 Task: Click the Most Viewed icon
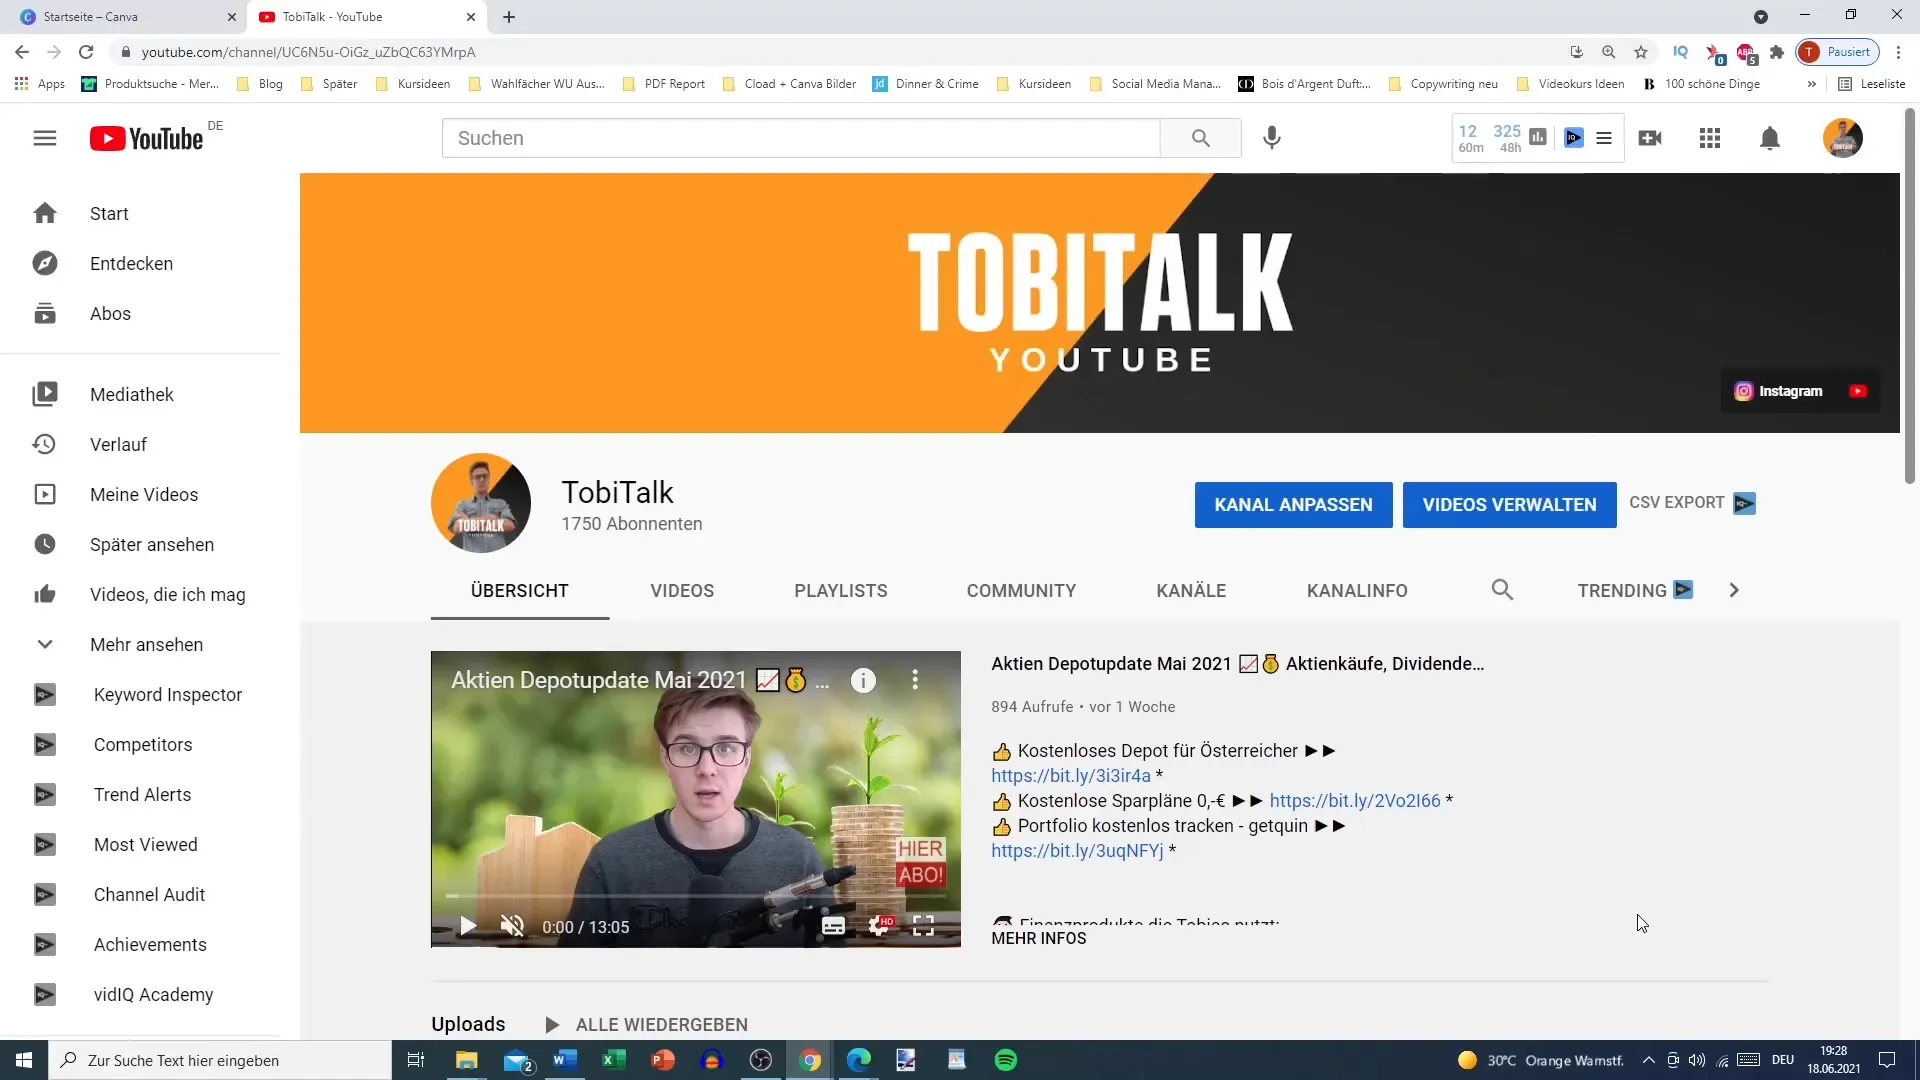(x=45, y=844)
